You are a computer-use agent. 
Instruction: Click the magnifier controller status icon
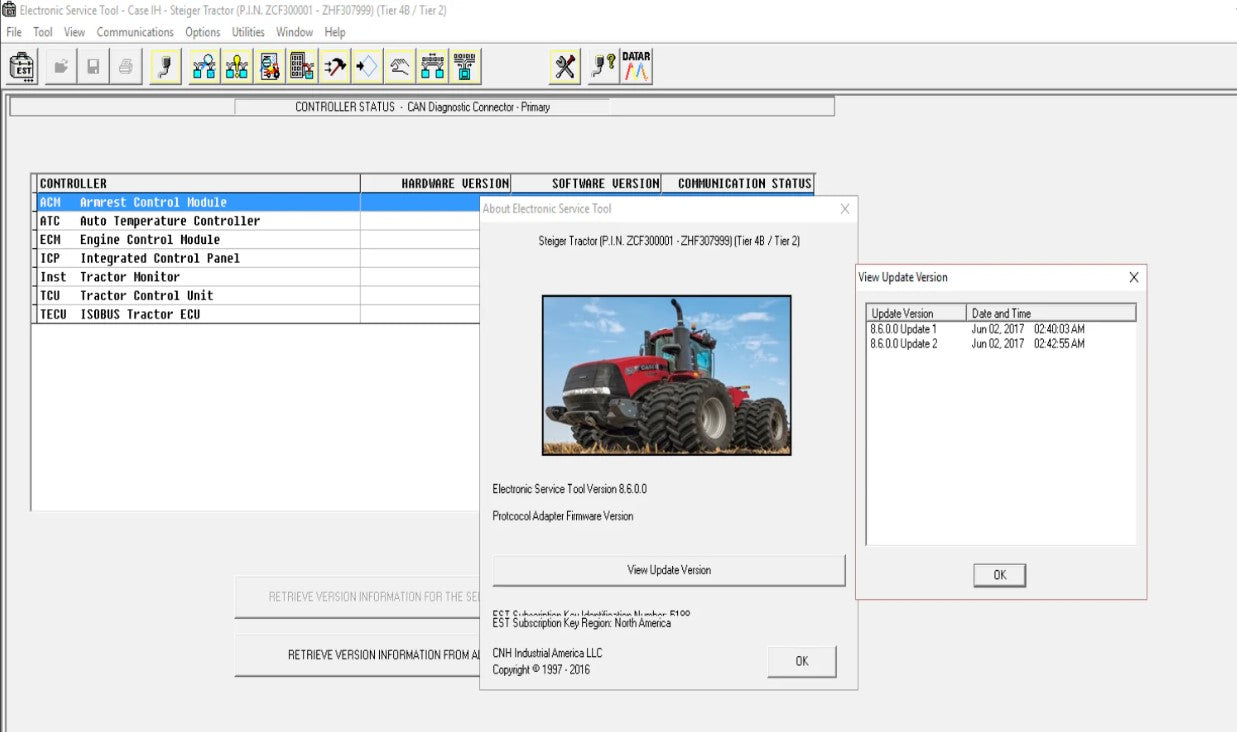point(205,67)
